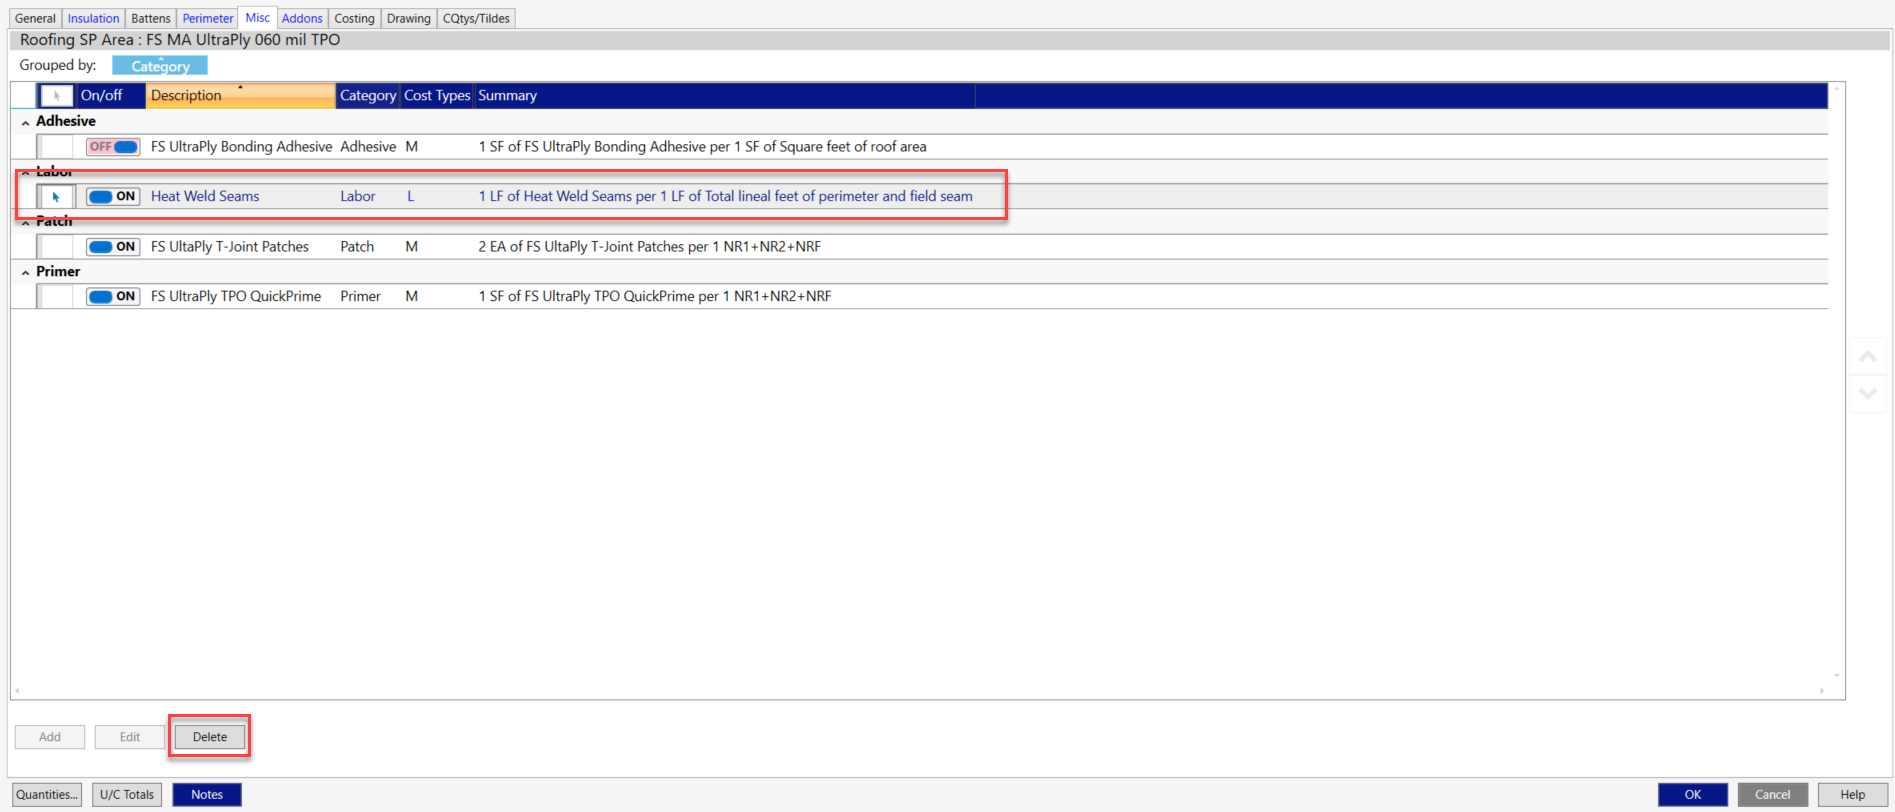The height and width of the screenshot is (812, 1895).
Task: Collapse the Patch group
Action: pyautogui.click(x=25, y=222)
